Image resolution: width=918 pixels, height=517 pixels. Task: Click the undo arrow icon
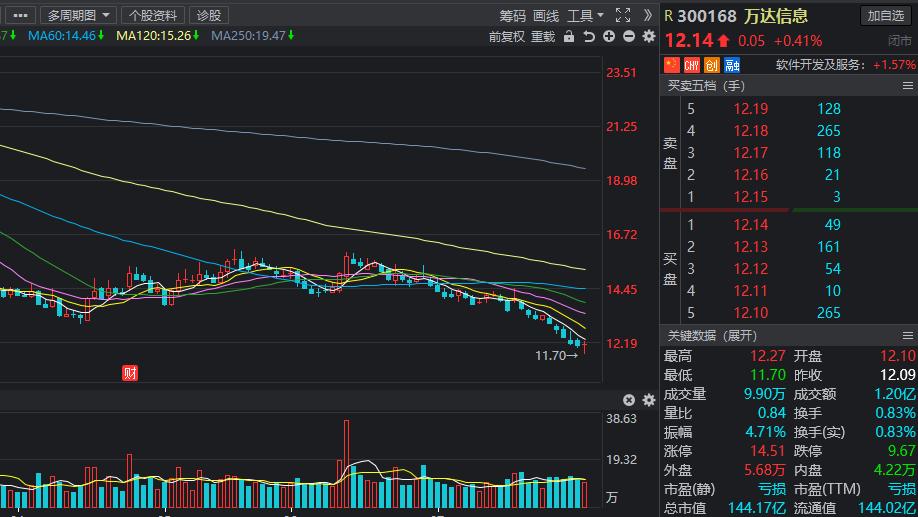click(589, 36)
